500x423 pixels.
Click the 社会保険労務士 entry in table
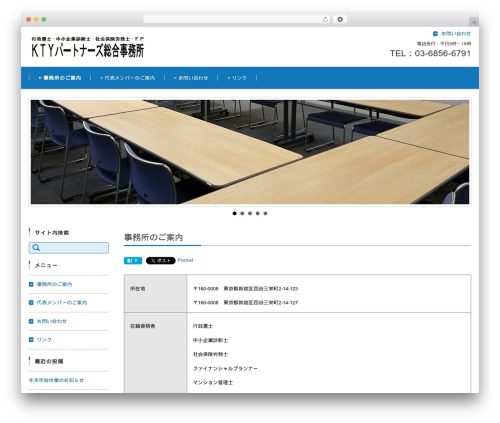(x=210, y=354)
